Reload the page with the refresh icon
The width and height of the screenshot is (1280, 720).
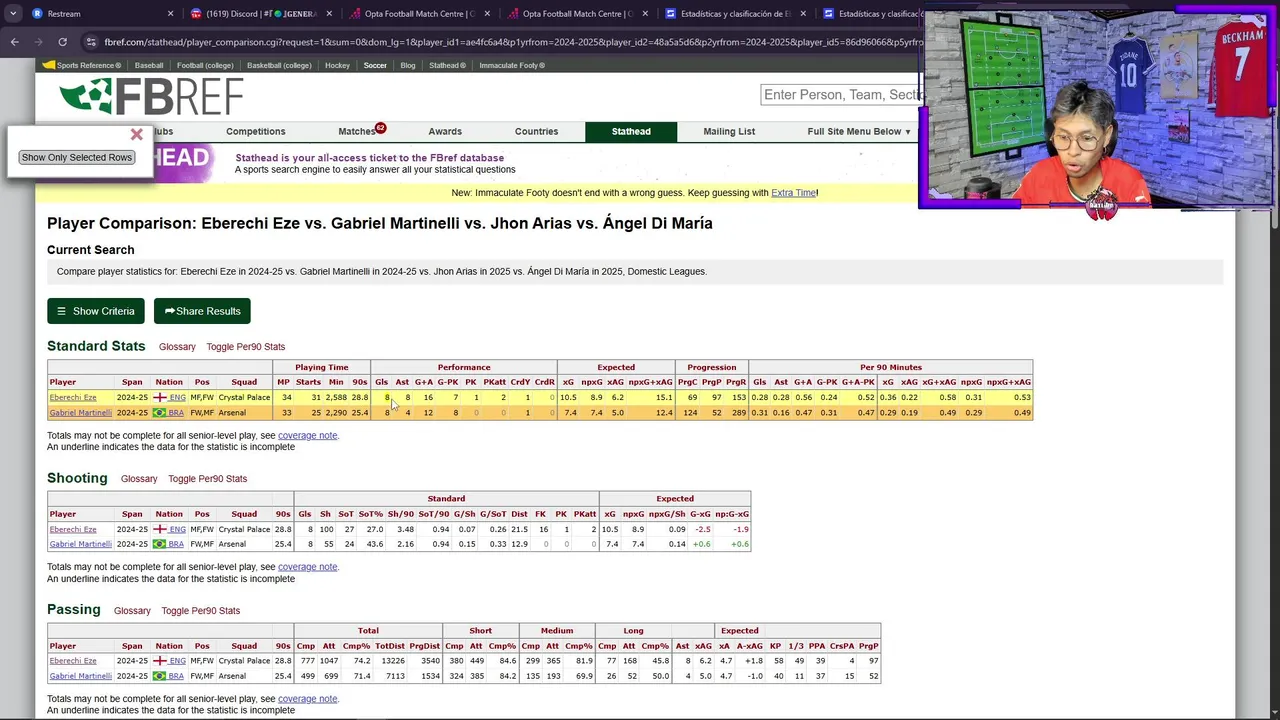[x=62, y=42]
